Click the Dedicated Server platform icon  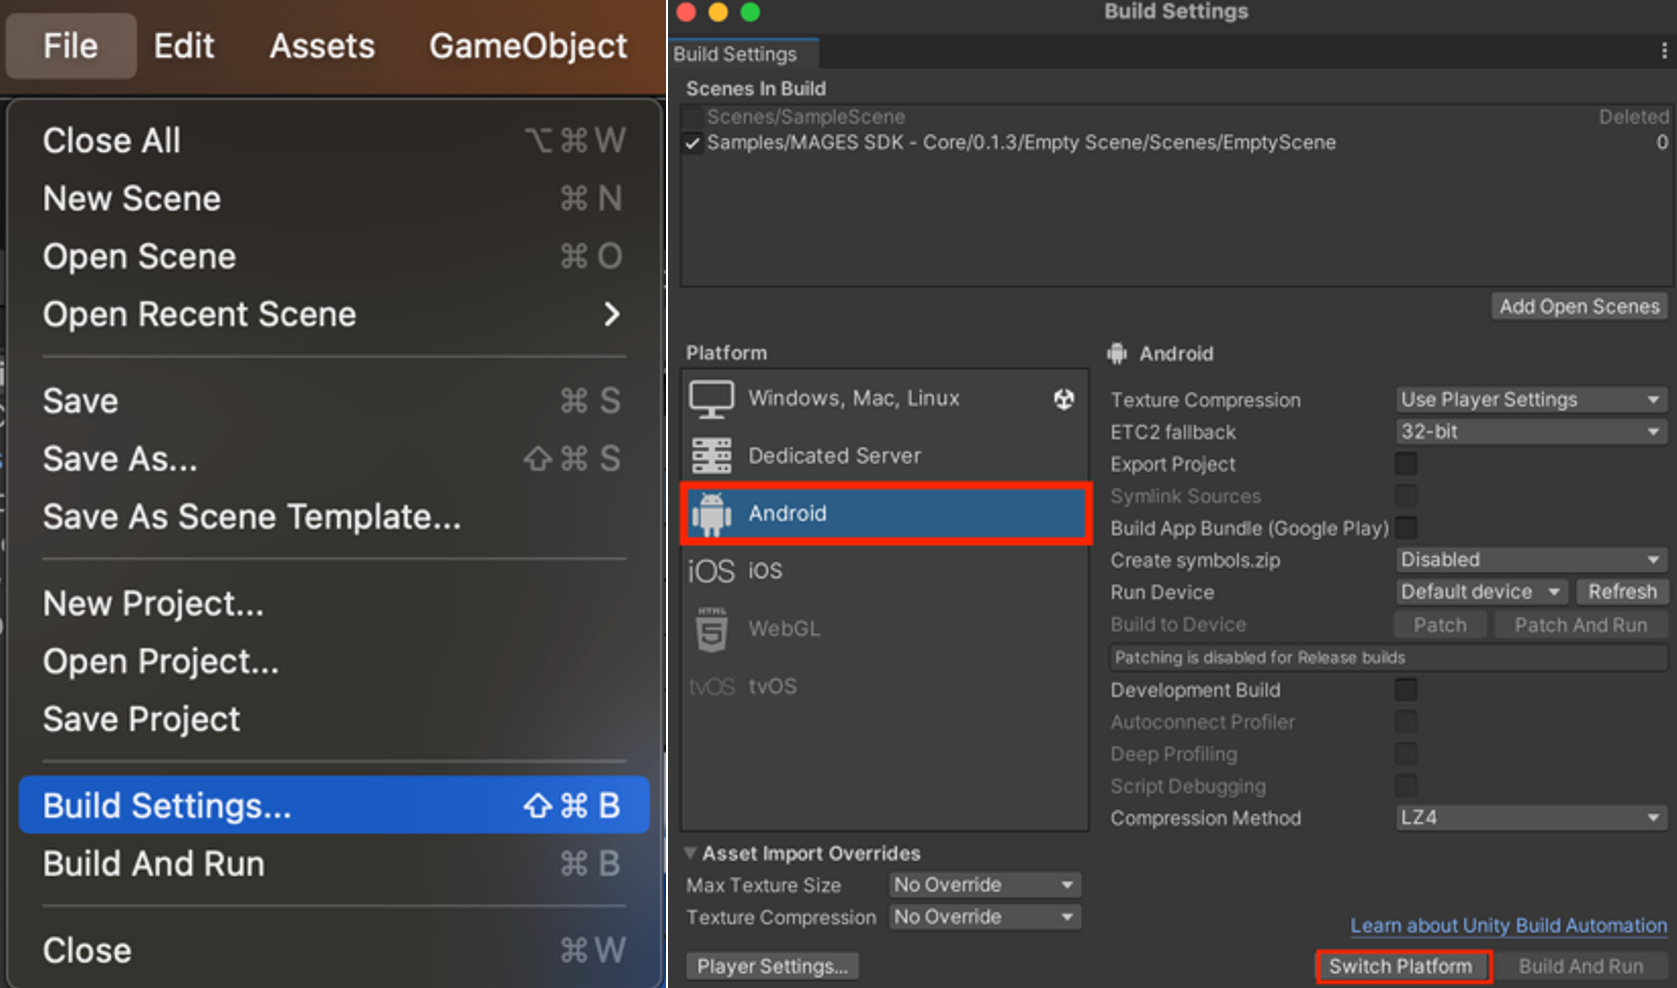click(x=711, y=456)
